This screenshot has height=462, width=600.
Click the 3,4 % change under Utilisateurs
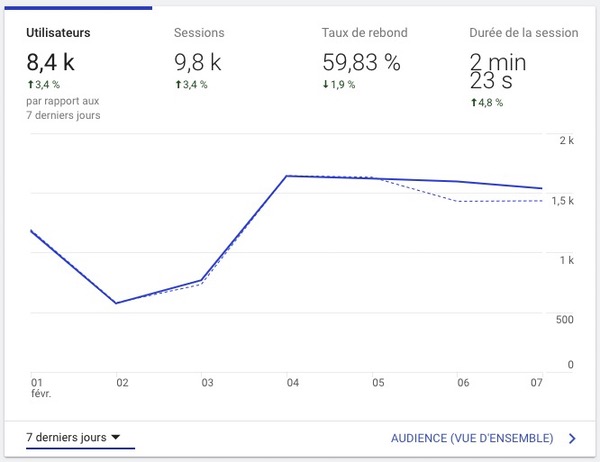tap(43, 84)
